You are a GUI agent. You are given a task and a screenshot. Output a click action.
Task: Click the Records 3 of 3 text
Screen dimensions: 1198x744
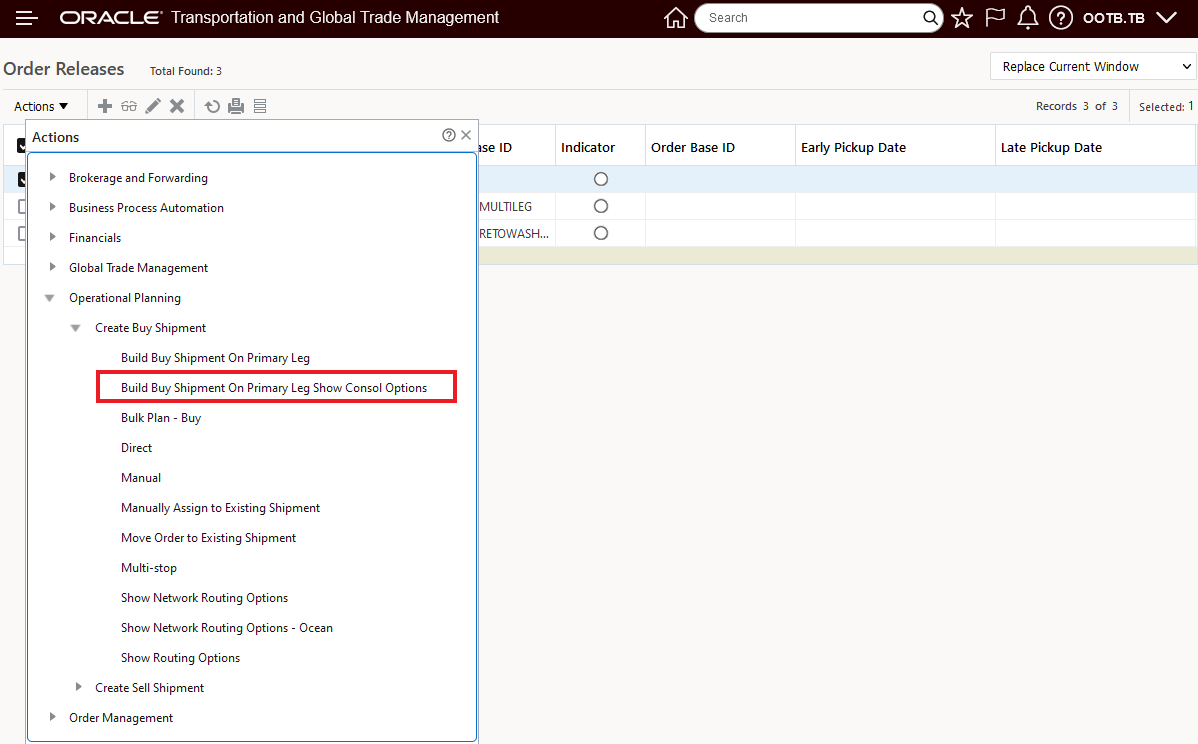[x=1077, y=106]
